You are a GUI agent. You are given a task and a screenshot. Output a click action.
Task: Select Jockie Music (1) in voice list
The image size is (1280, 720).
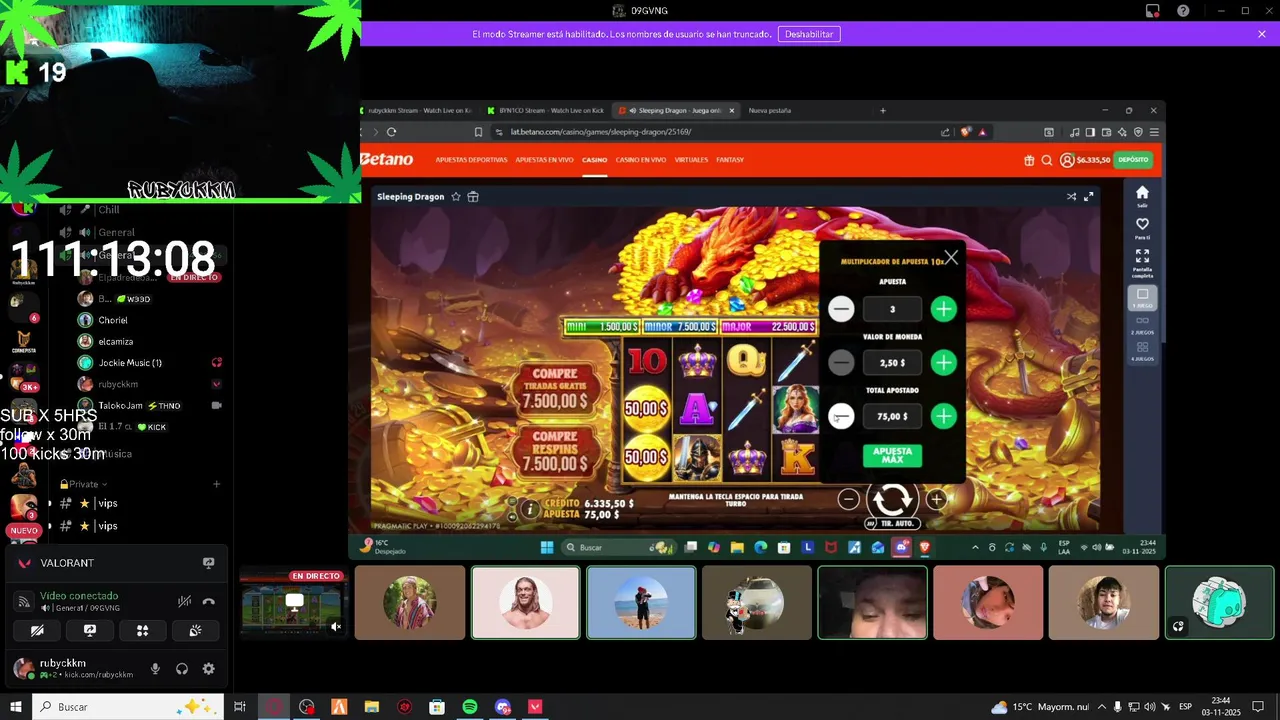(130, 362)
